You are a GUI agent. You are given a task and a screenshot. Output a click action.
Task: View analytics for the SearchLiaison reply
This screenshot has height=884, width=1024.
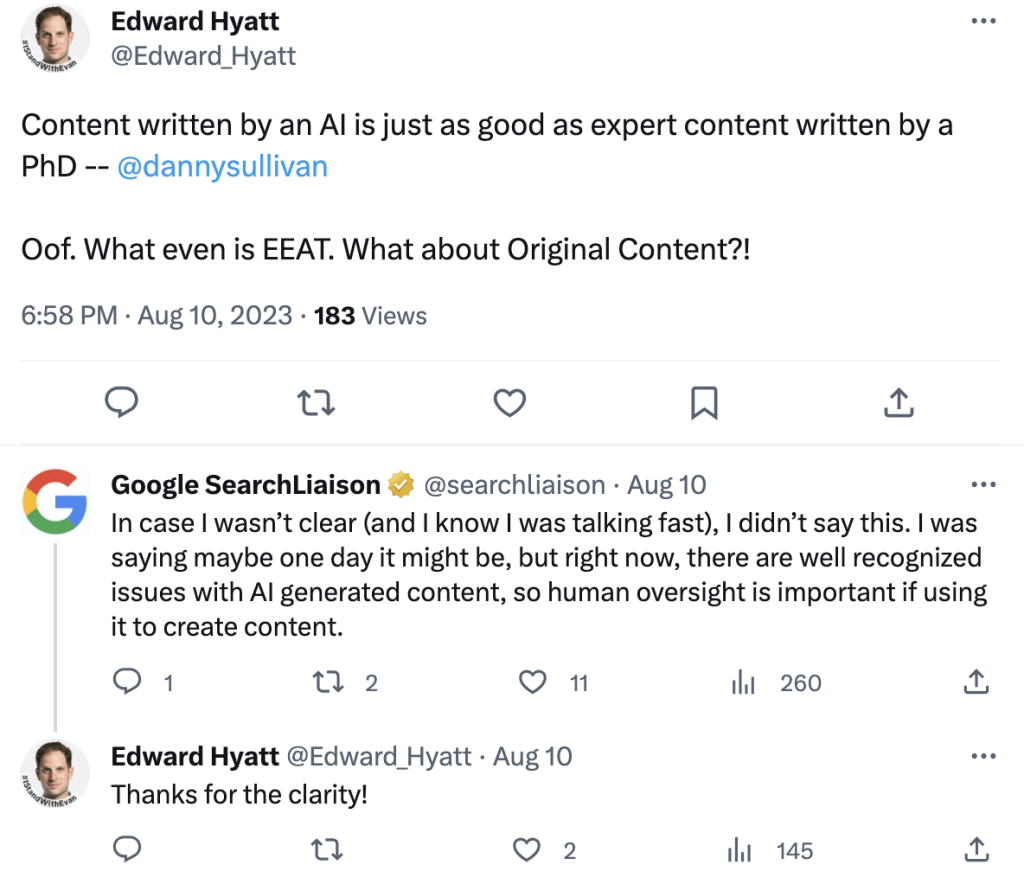click(743, 683)
